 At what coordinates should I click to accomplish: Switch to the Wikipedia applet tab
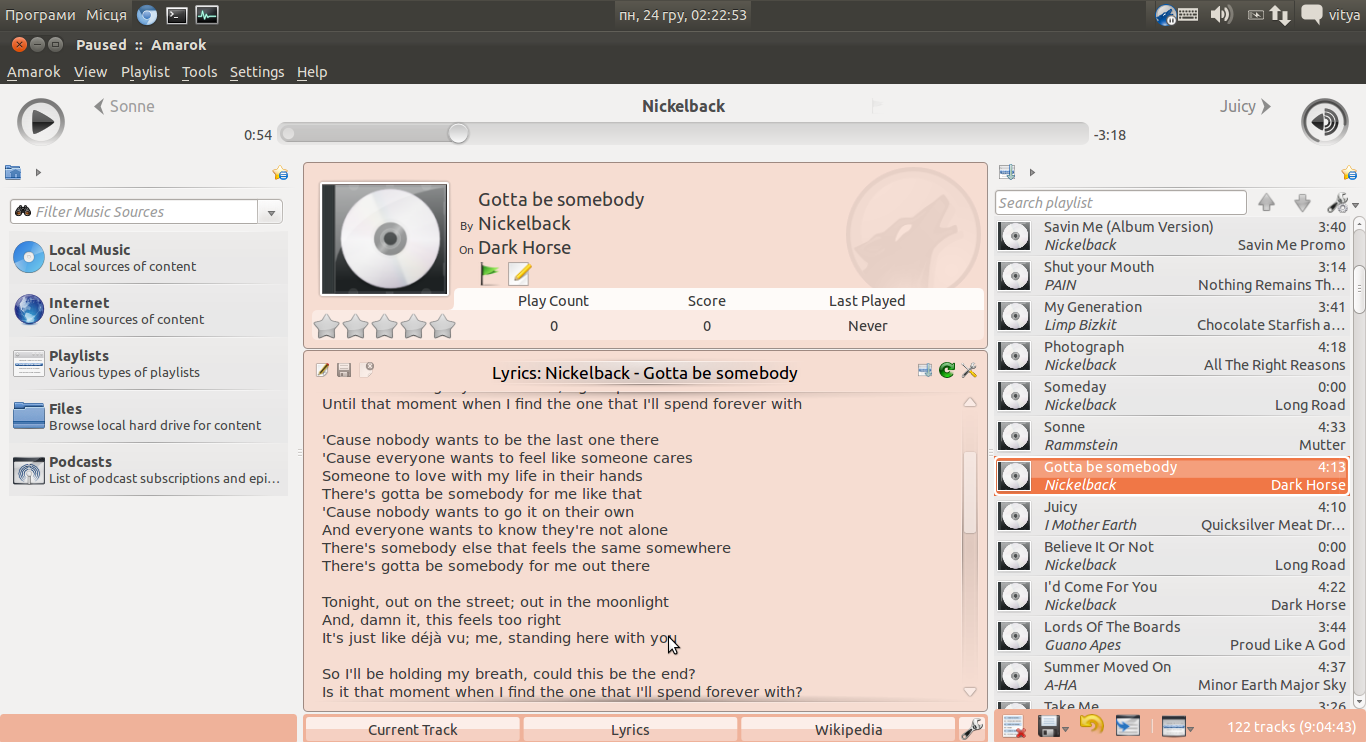848,730
